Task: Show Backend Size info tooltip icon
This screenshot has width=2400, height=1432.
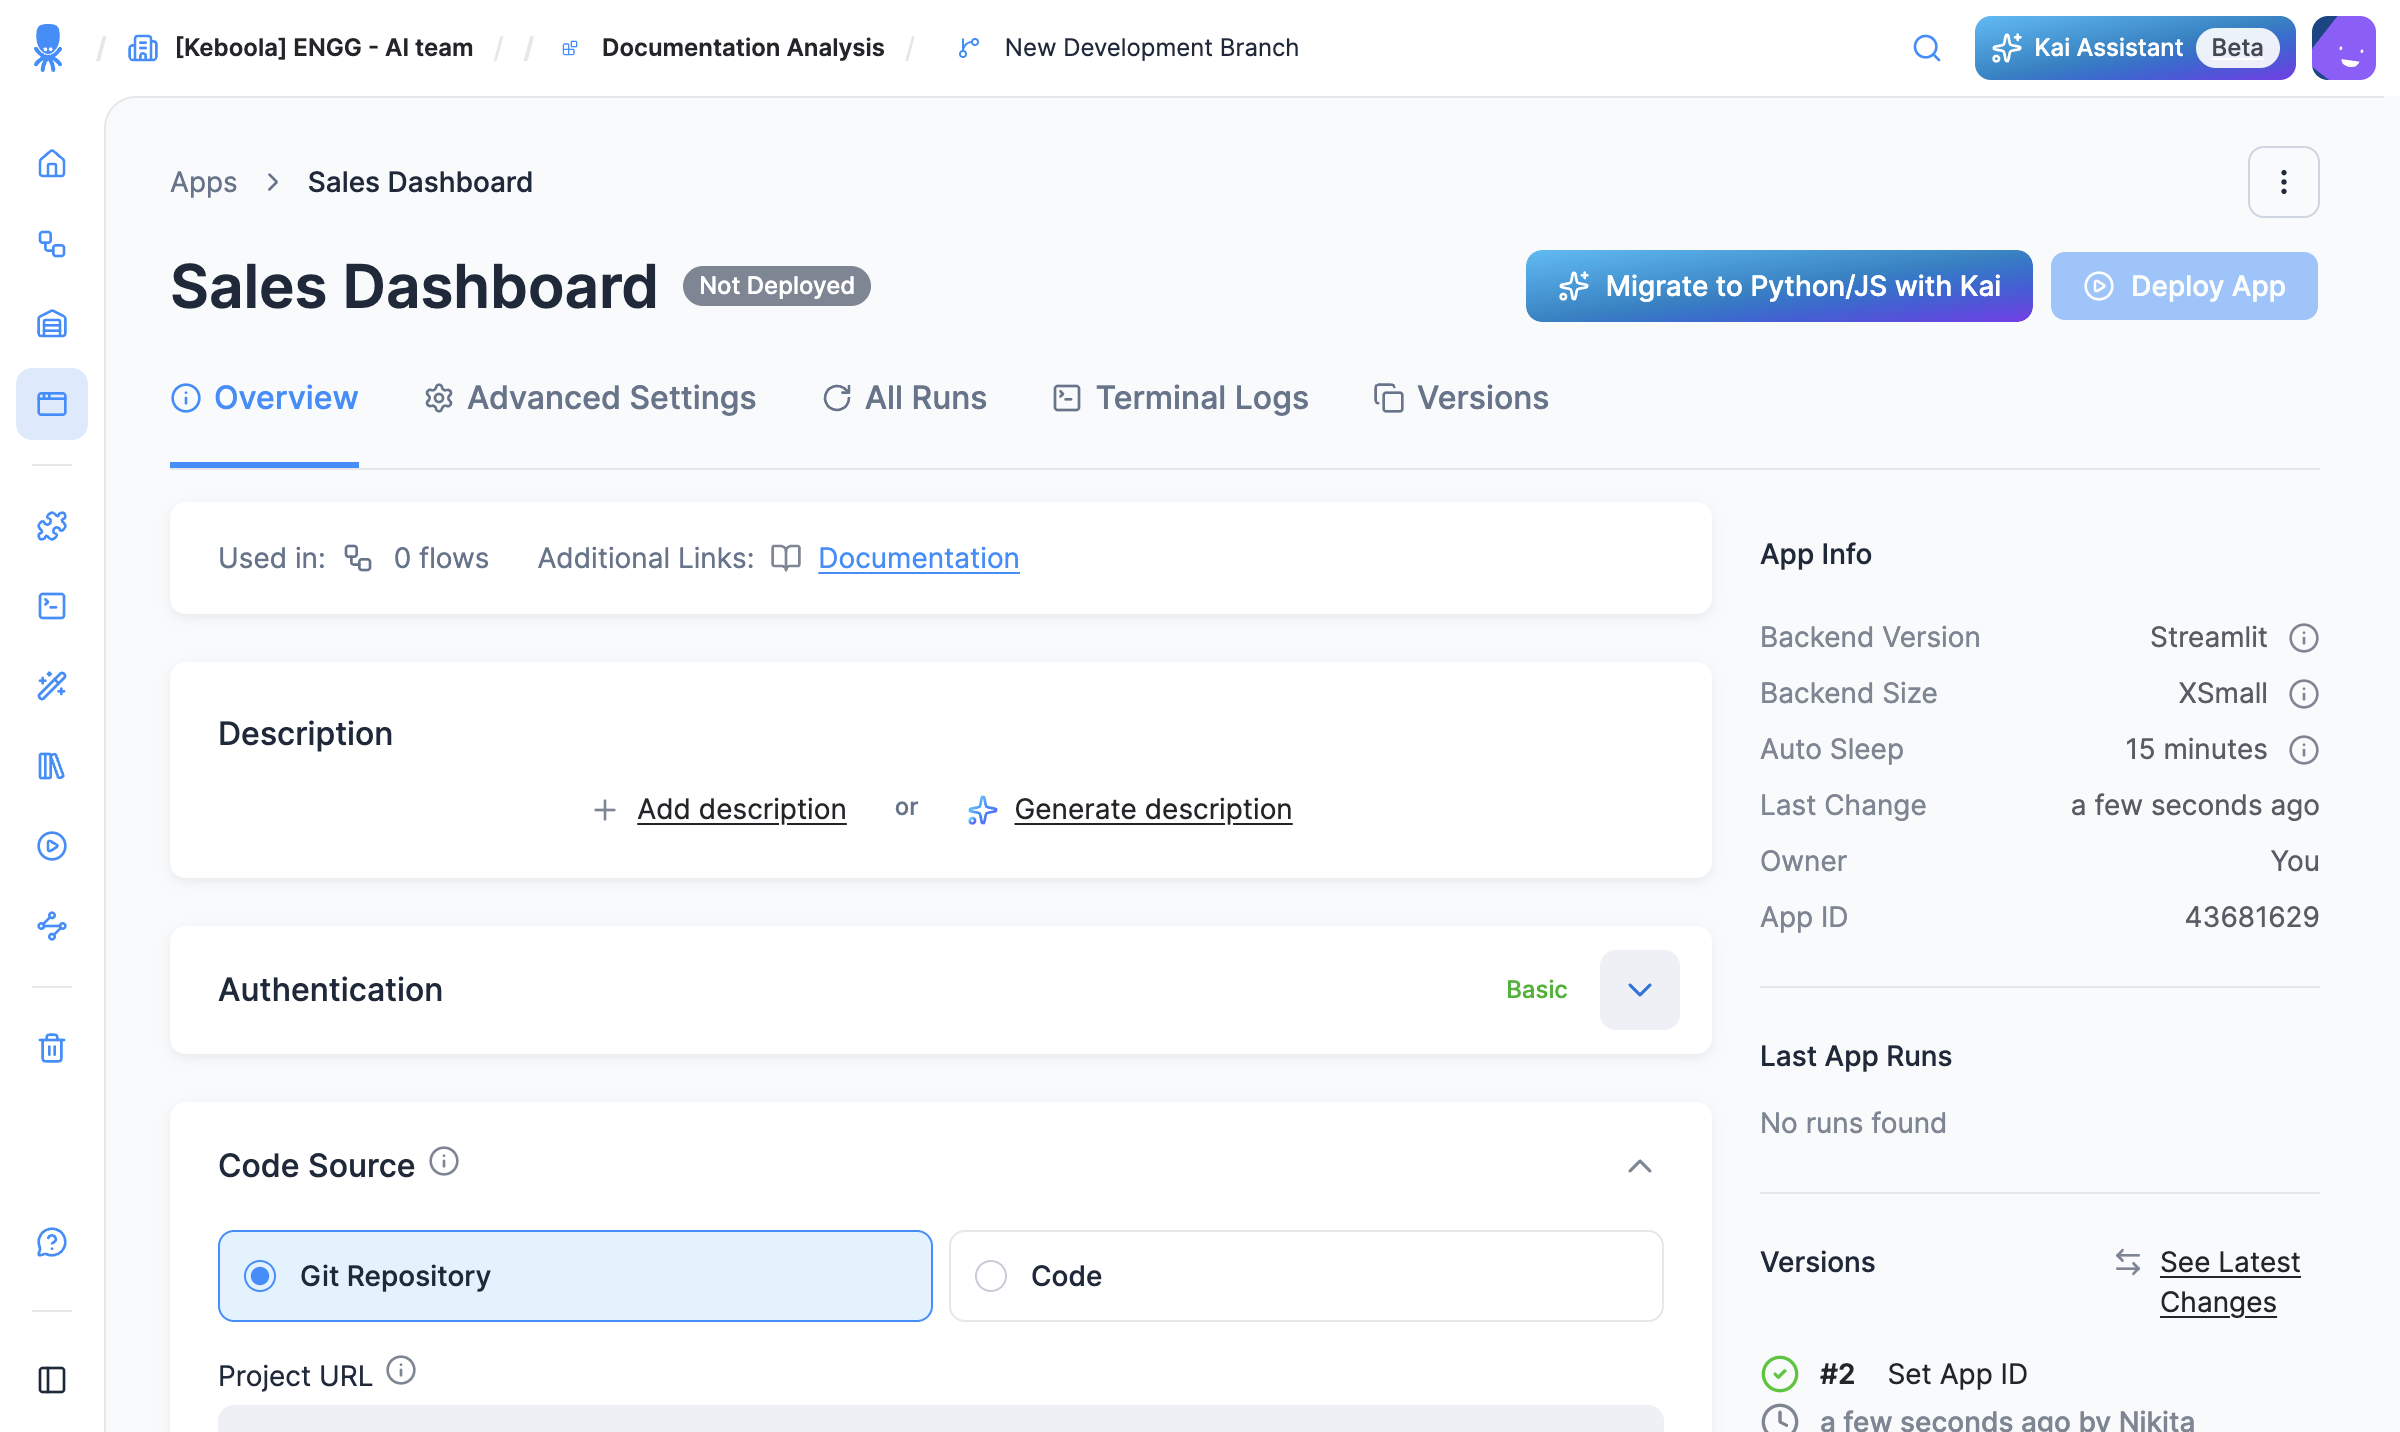Action: pyautogui.click(x=2304, y=694)
